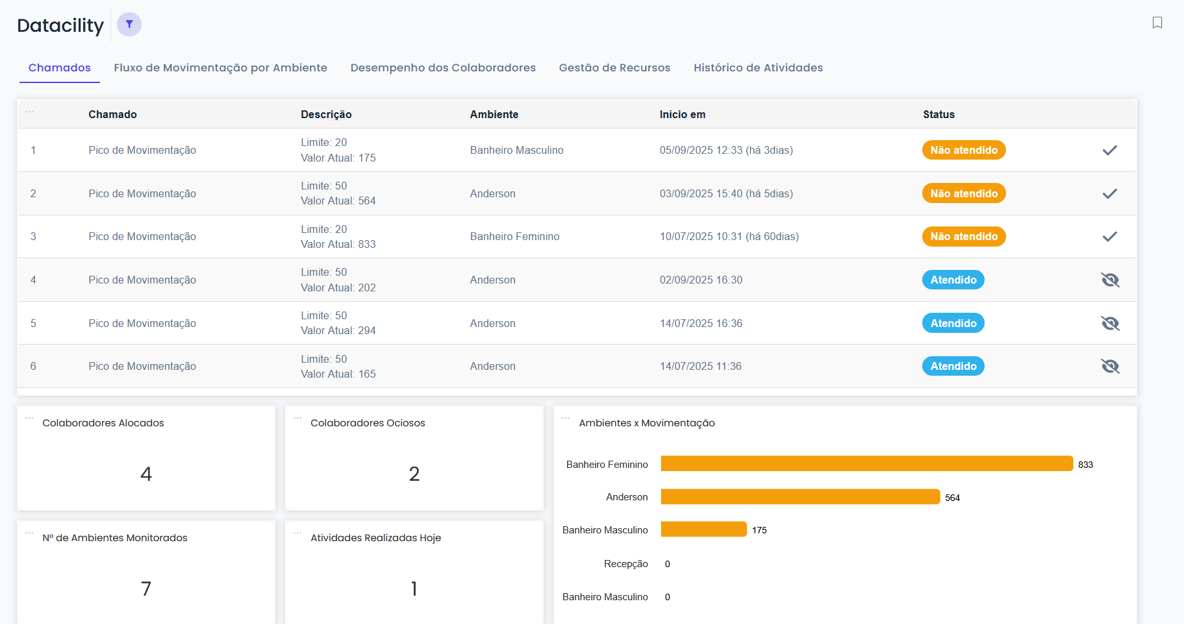This screenshot has height=624, width=1184.
Task: Open options dots on Colaboradores Ociosos card
Action: pyautogui.click(x=297, y=419)
